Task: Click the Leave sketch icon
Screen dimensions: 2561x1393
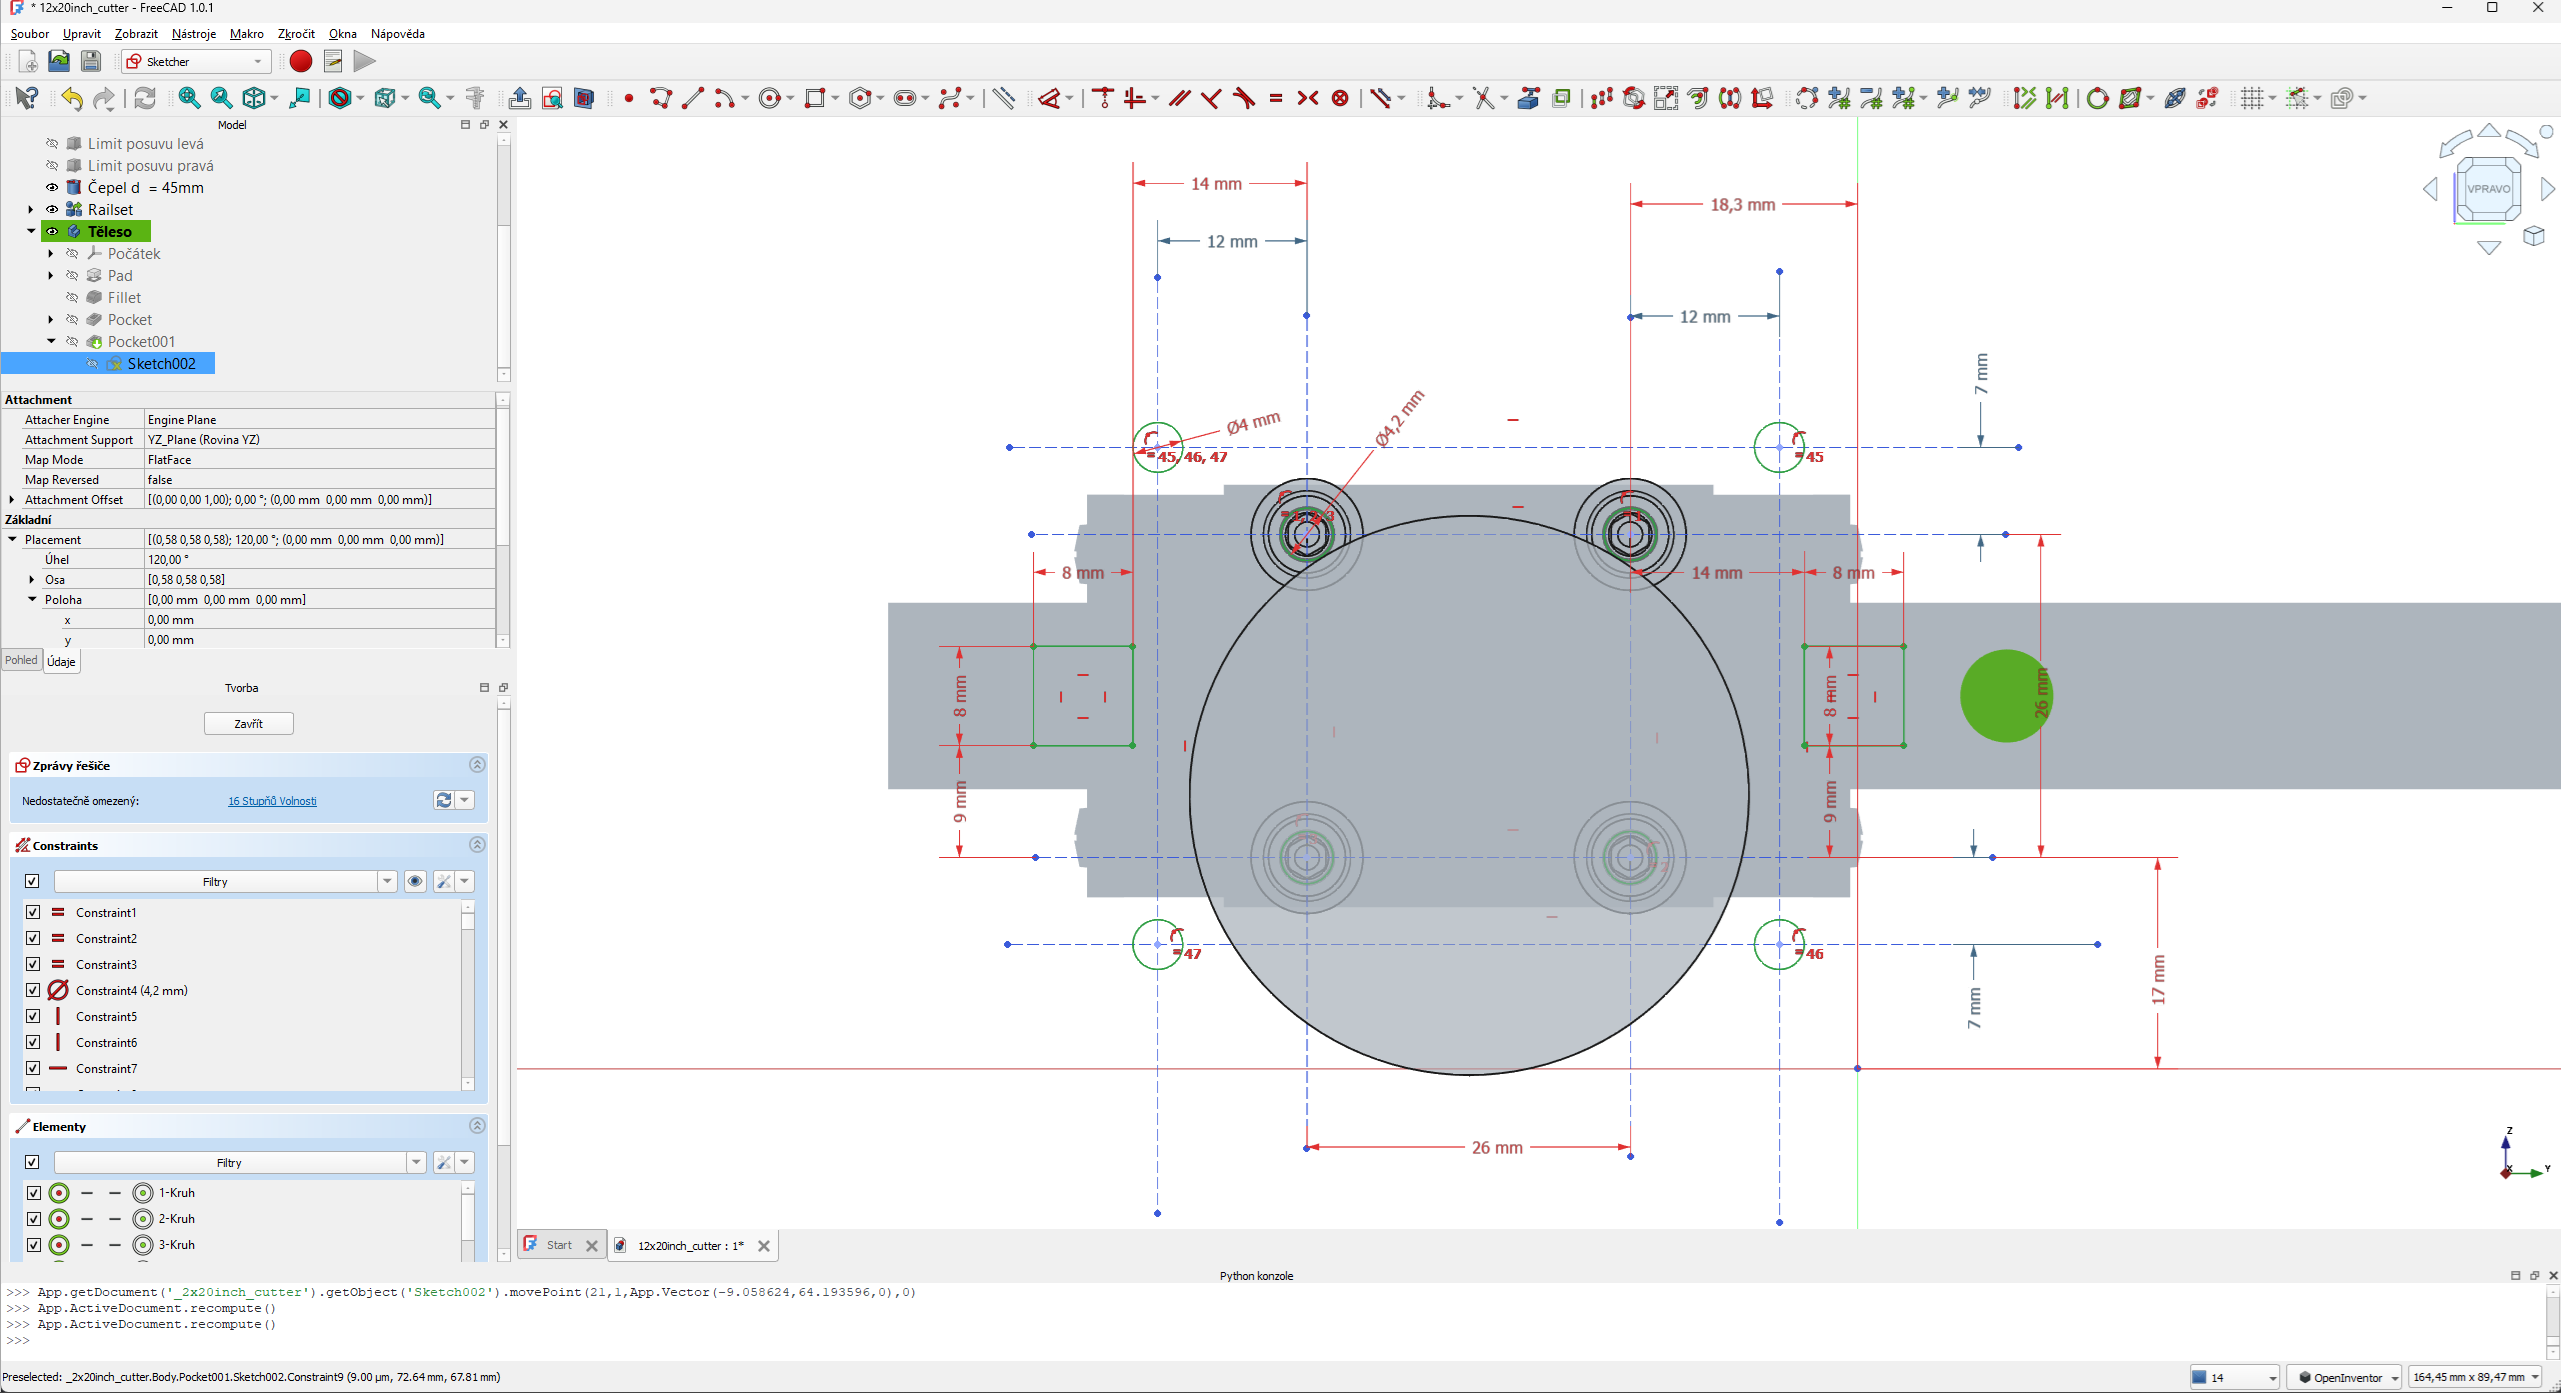Action: 519,98
